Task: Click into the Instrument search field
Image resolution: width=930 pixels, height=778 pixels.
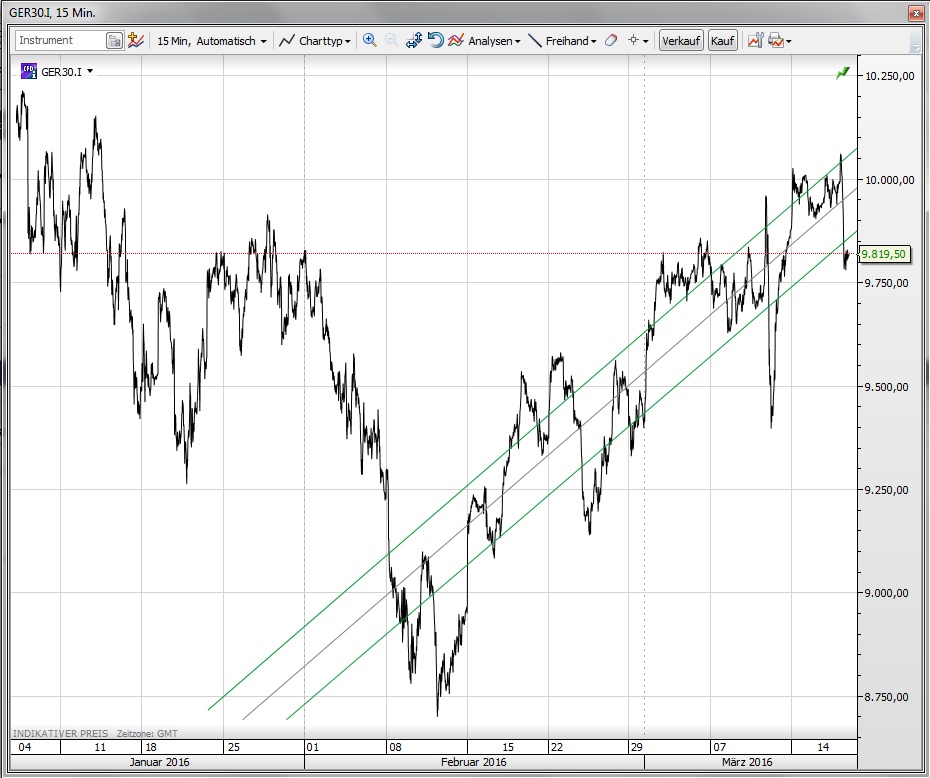Action: click(60, 41)
